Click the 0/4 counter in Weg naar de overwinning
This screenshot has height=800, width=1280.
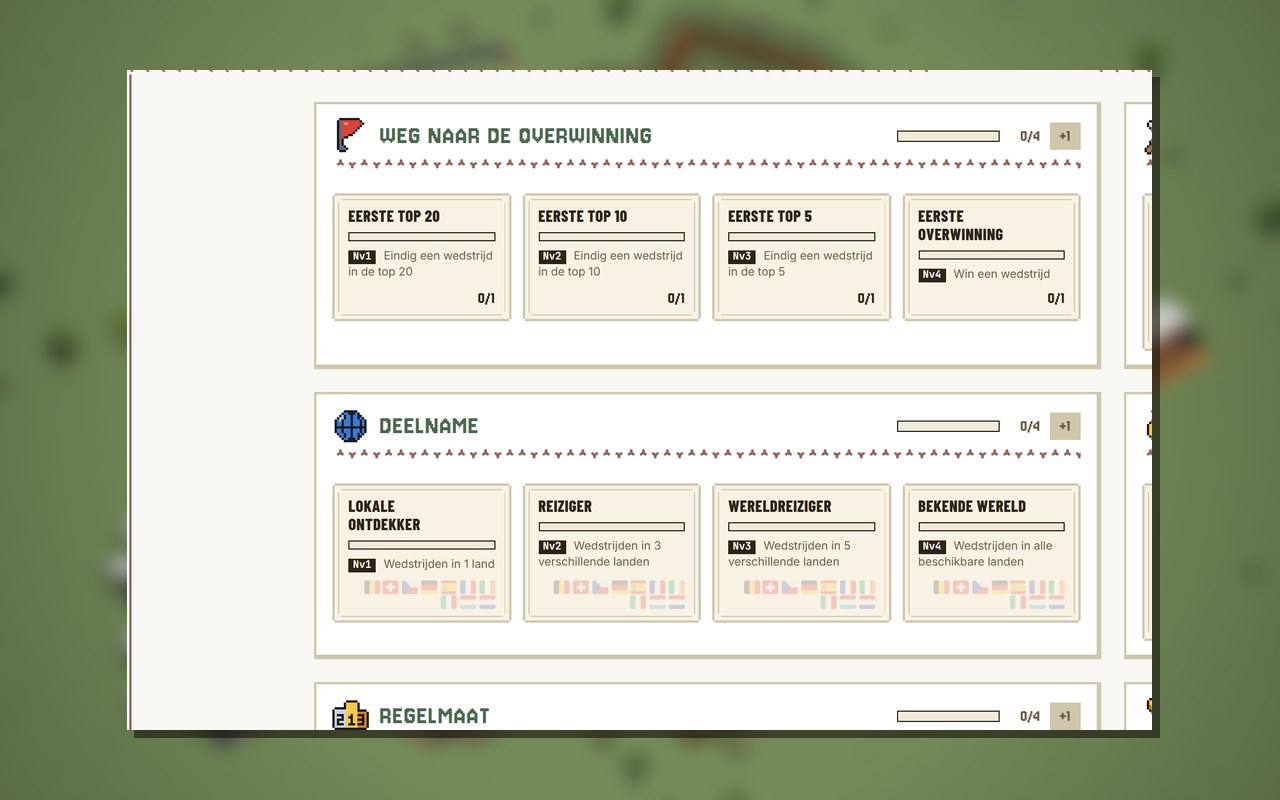[1030, 136]
